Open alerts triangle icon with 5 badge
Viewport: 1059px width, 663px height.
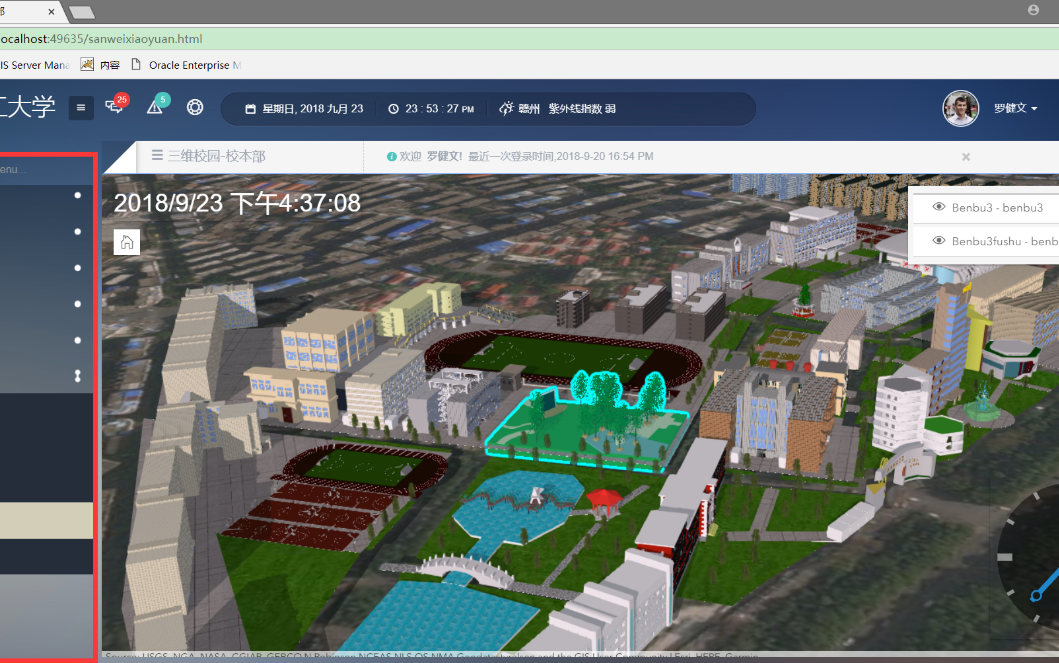157,105
